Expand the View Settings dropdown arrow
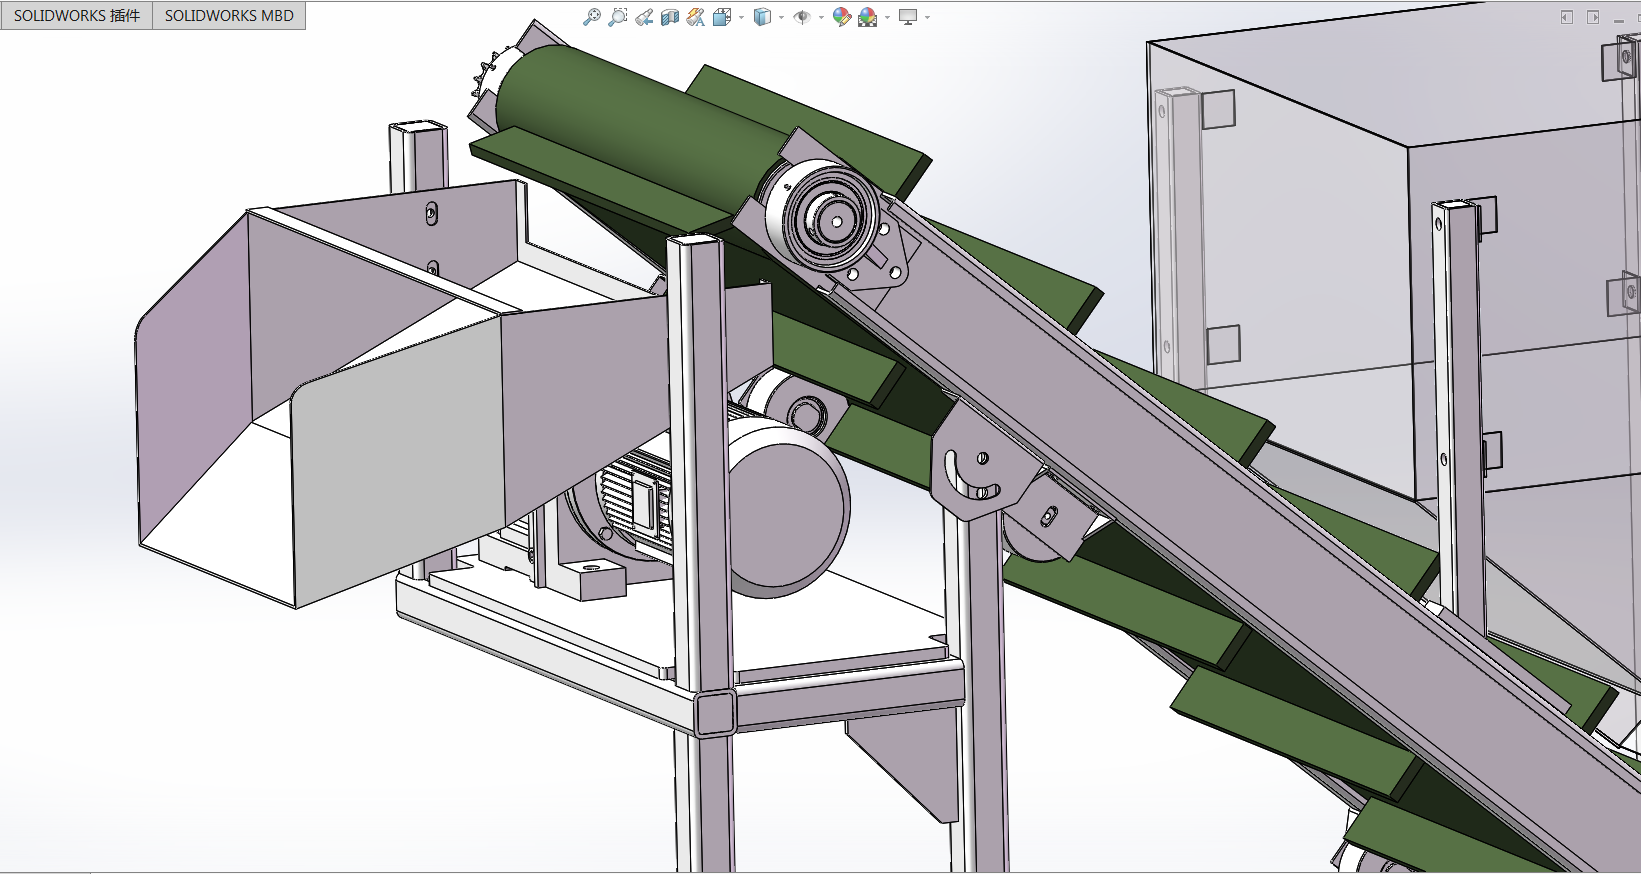1641x874 pixels. pyautogui.click(x=928, y=17)
